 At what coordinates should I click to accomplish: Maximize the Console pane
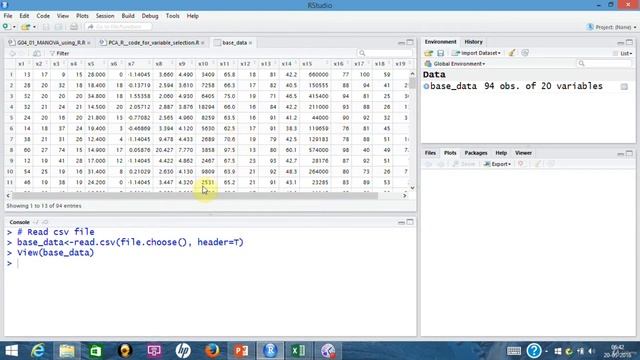[x=410, y=222]
